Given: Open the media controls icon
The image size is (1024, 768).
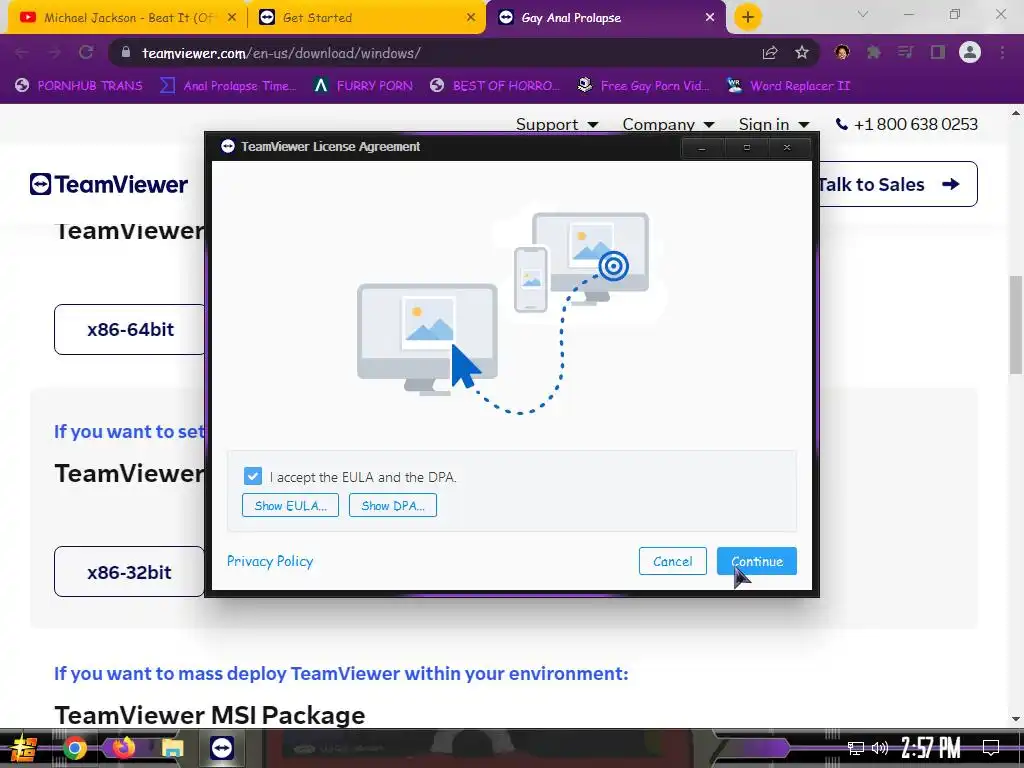Looking at the screenshot, I should [905, 52].
